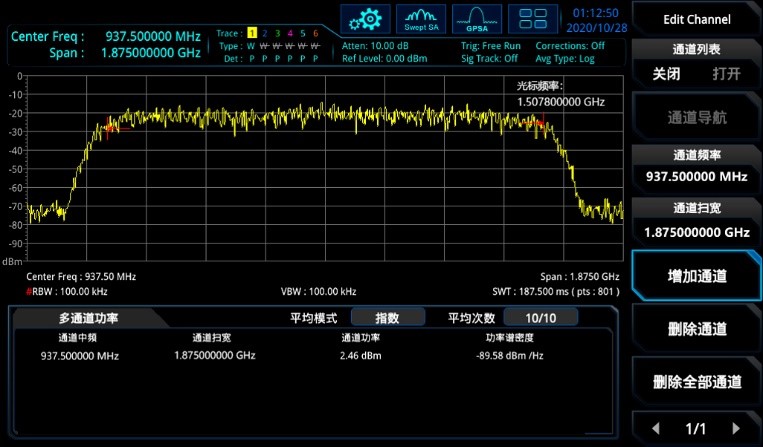Set channel list to 打开 (on)
Viewport: 763px width, 447px height.
(x=726, y=74)
